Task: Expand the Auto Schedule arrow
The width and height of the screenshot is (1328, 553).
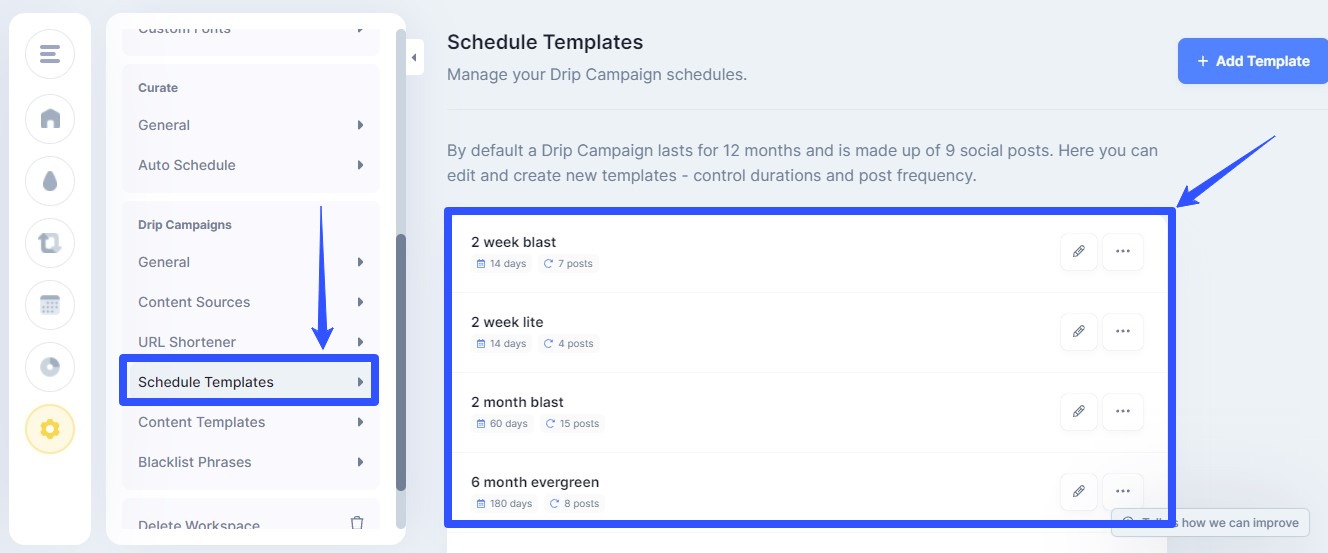Action: pos(360,165)
